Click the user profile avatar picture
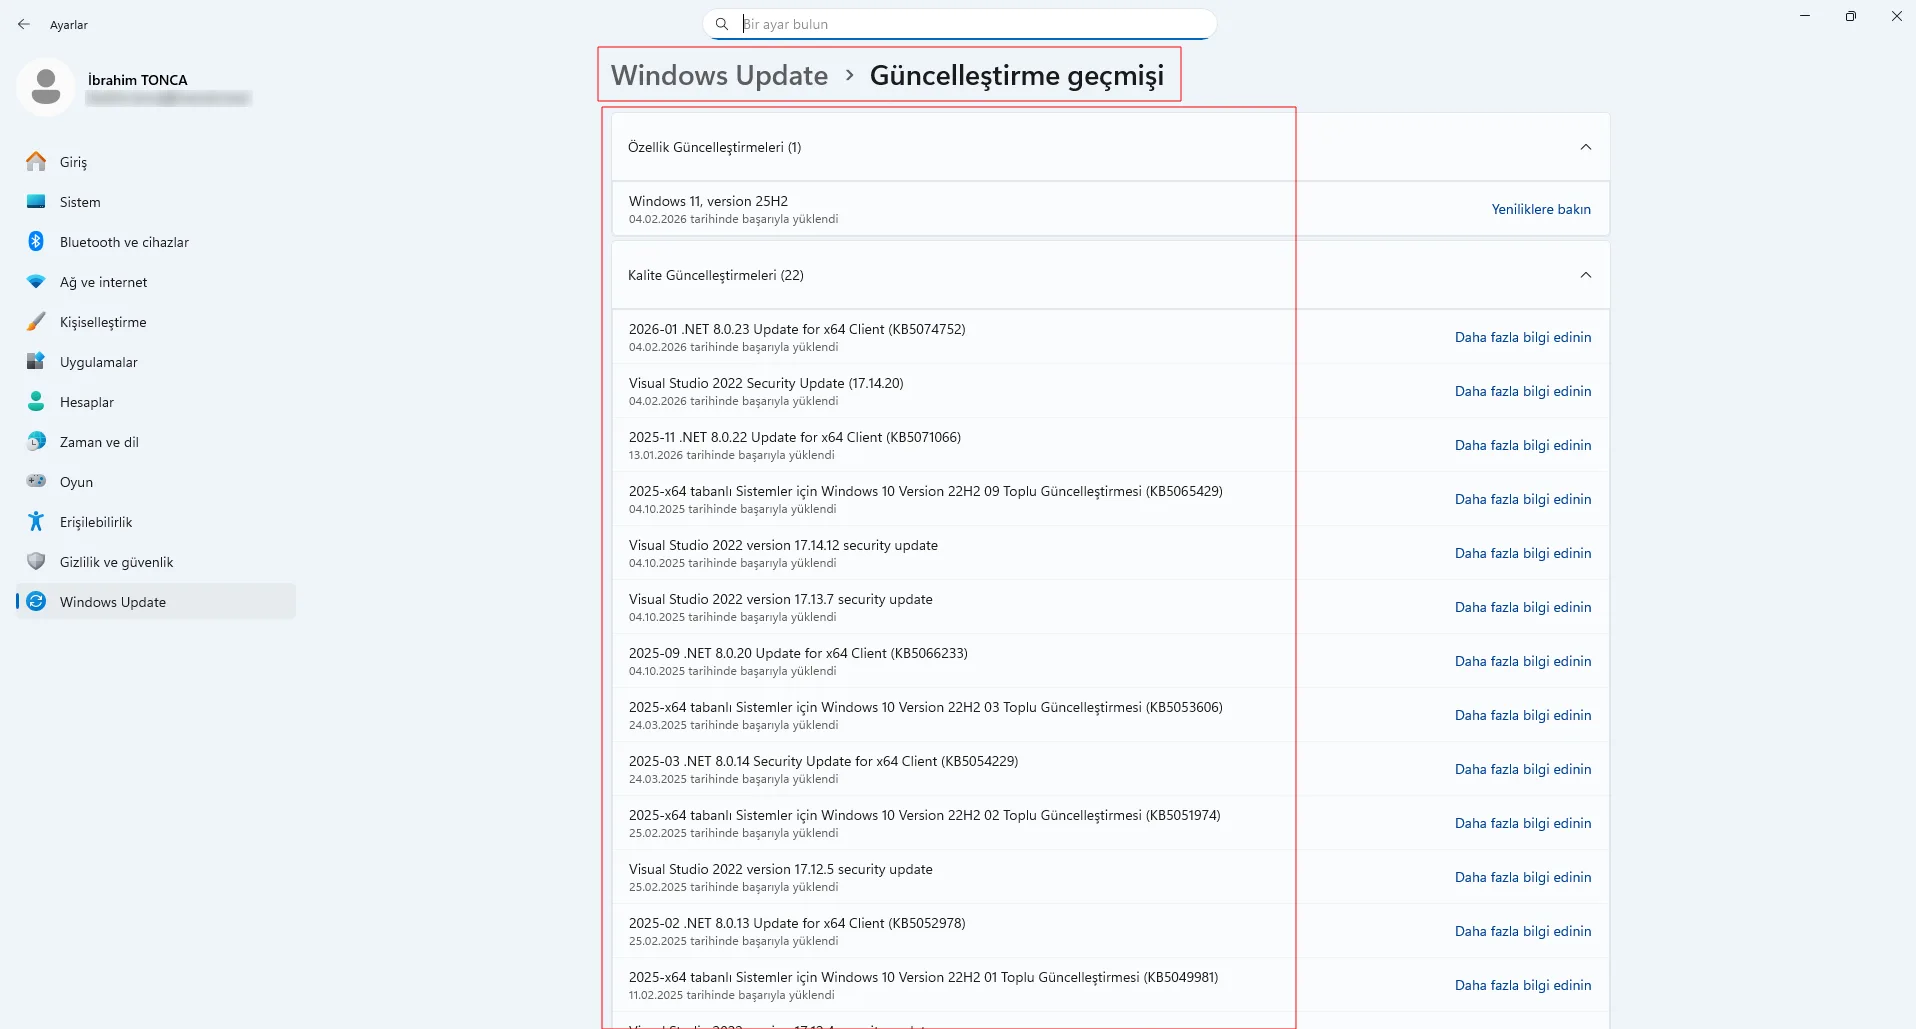The height and width of the screenshot is (1029, 1916). pos(45,87)
